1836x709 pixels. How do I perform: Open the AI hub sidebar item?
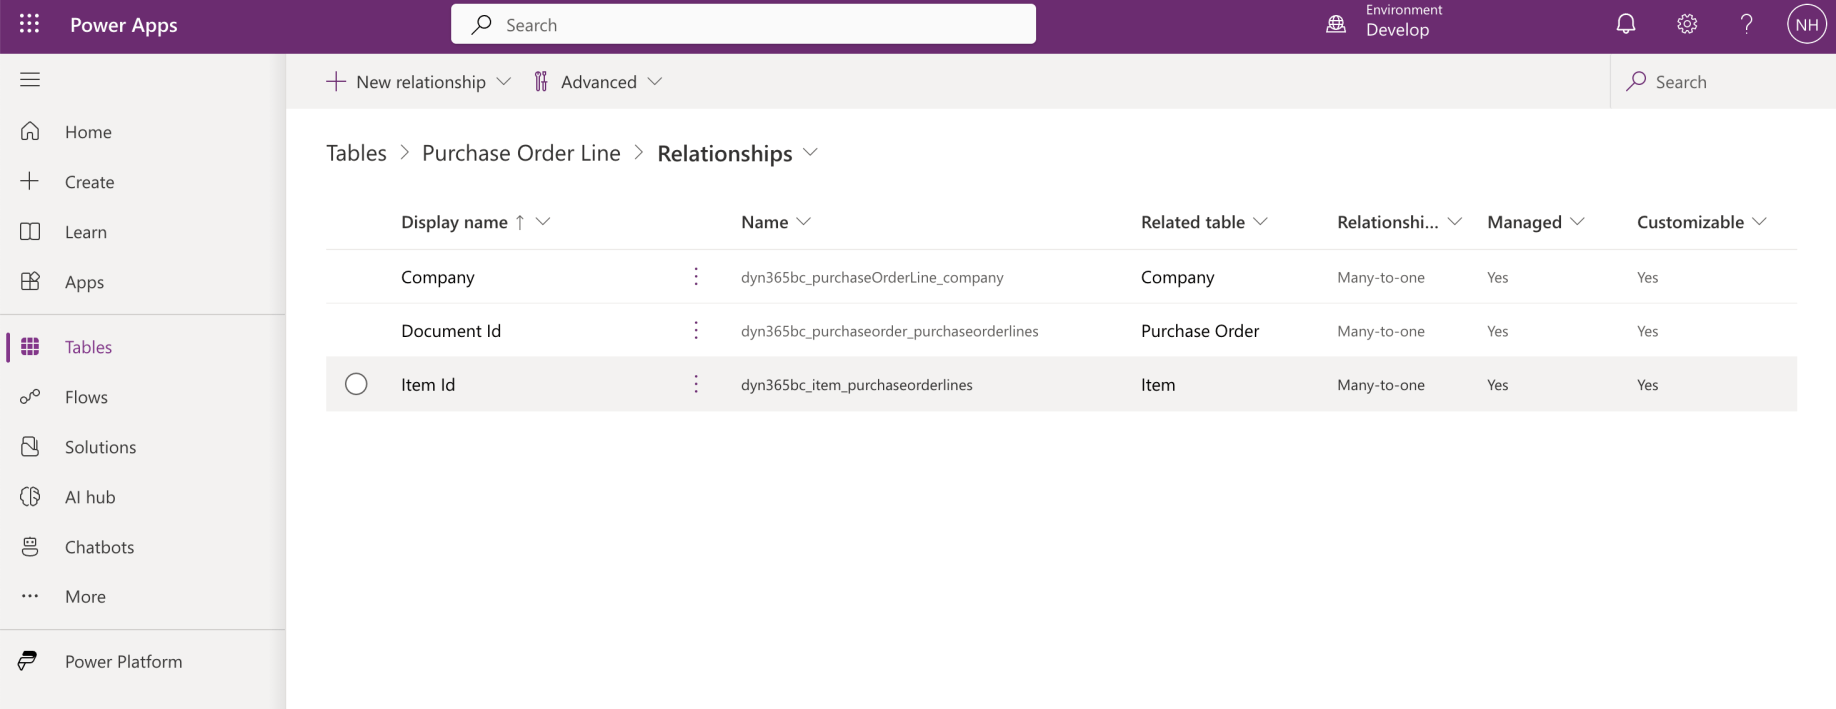tap(90, 497)
